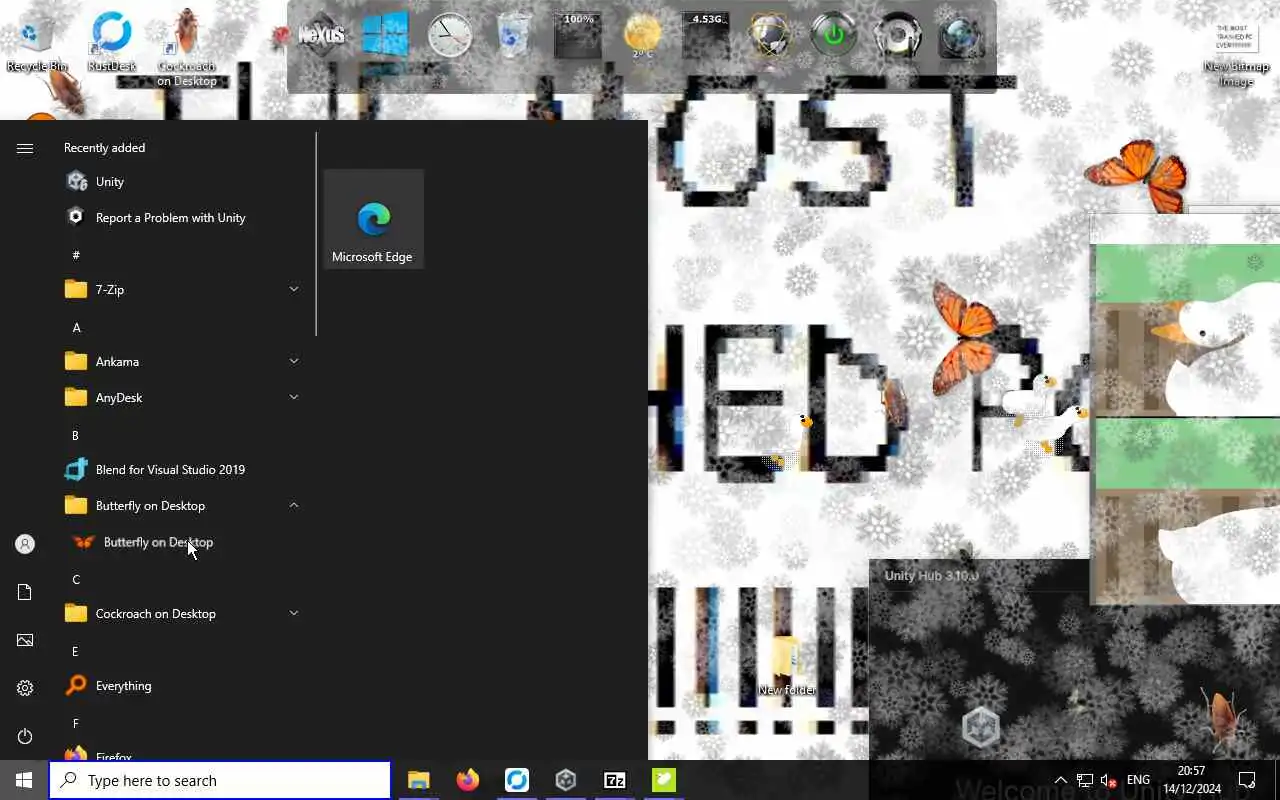Open Firefox from the taskbar
This screenshot has height=800, width=1280.
(x=468, y=780)
